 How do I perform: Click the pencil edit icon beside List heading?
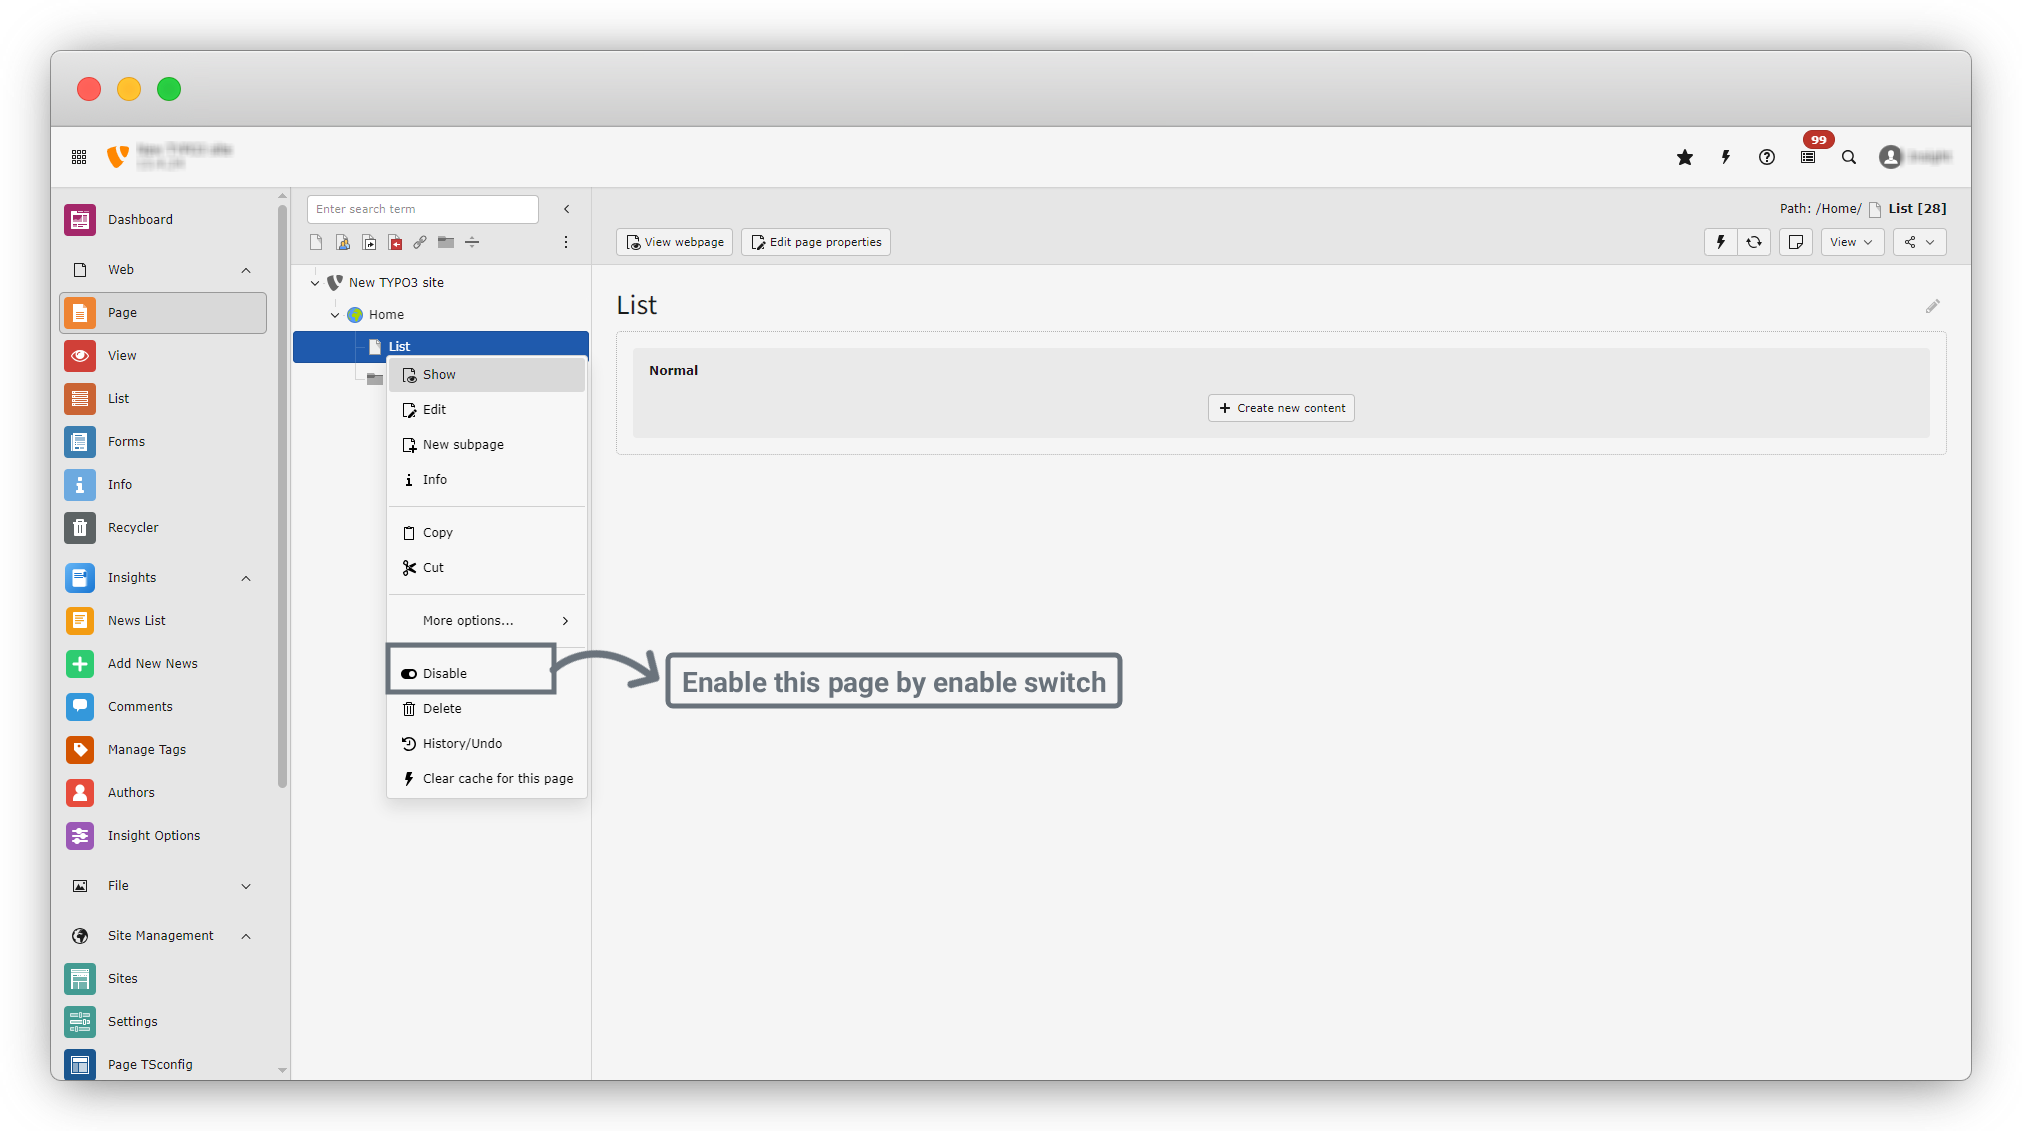(1932, 306)
